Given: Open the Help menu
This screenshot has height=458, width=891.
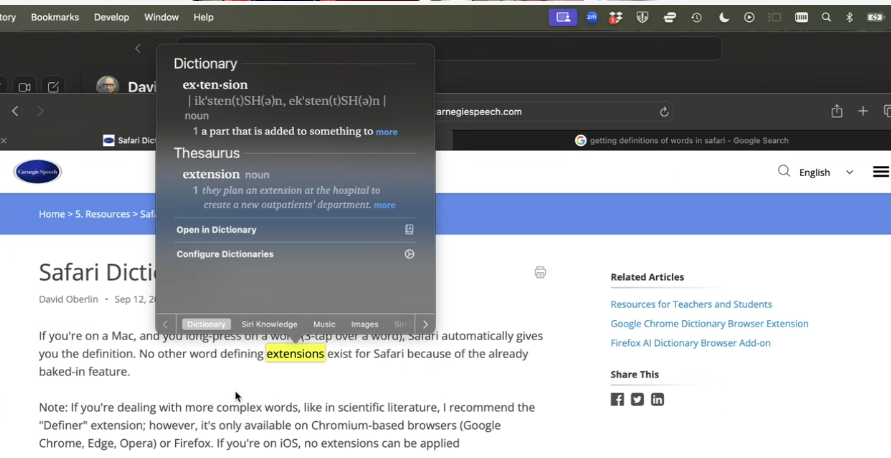Looking at the screenshot, I should 203,17.
